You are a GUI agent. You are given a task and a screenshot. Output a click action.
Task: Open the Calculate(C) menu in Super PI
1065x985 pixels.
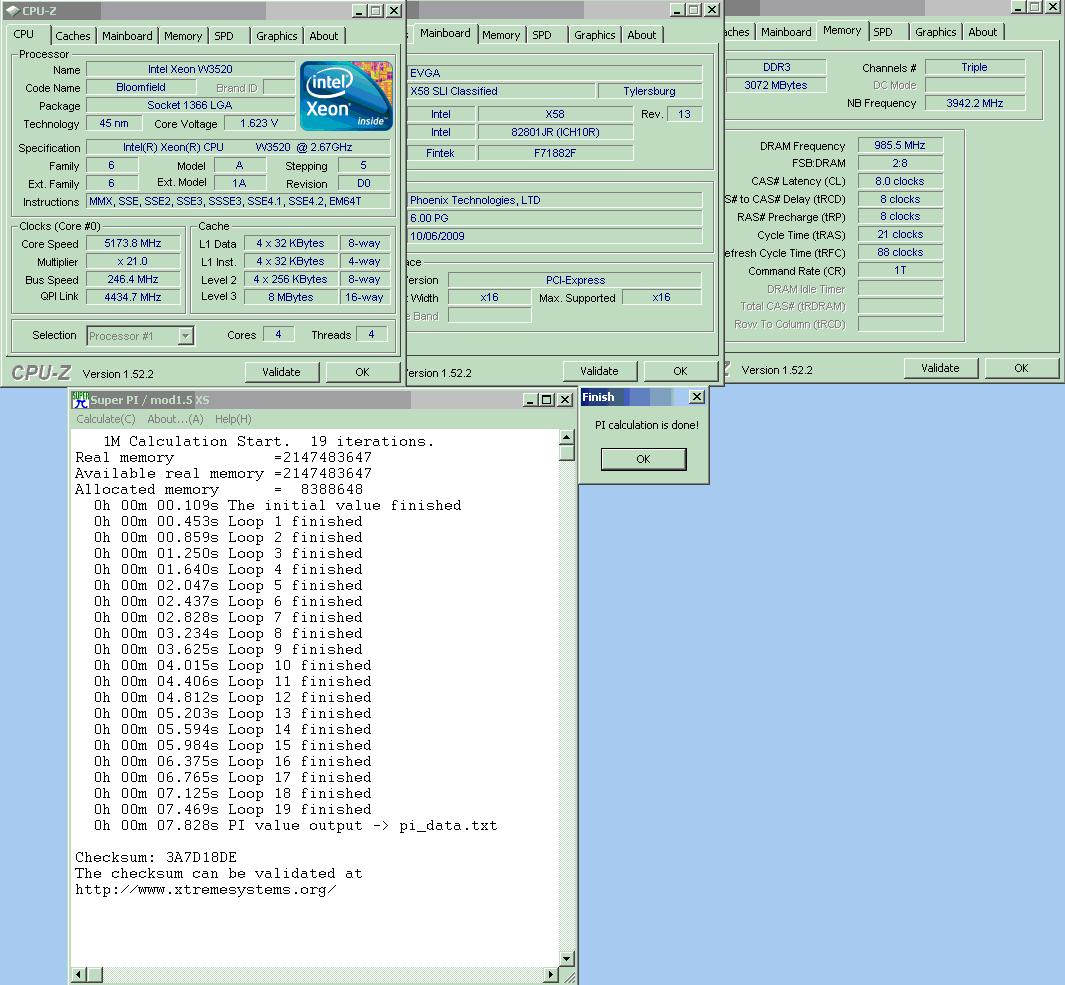click(105, 419)
